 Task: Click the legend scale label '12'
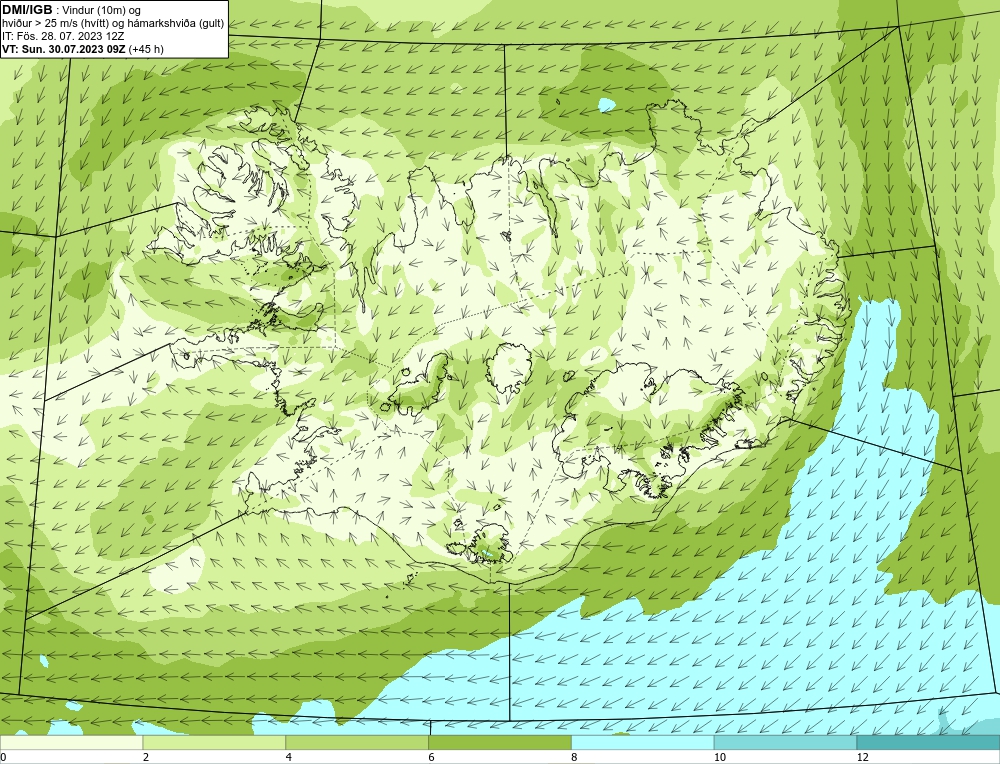(x=862, y=757)
